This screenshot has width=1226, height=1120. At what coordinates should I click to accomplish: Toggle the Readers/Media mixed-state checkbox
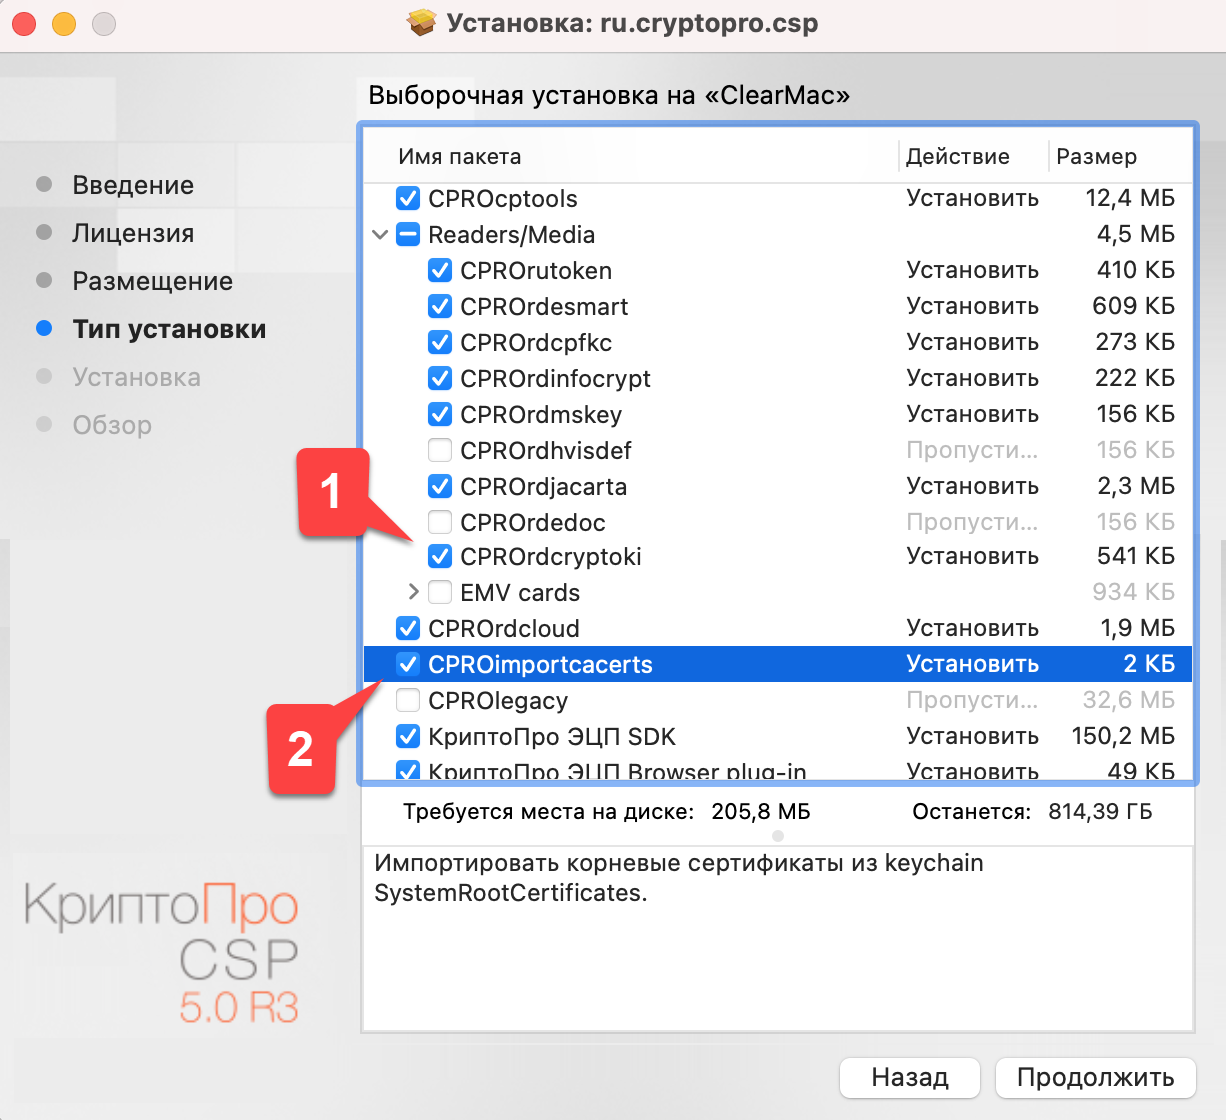[408, 234]
